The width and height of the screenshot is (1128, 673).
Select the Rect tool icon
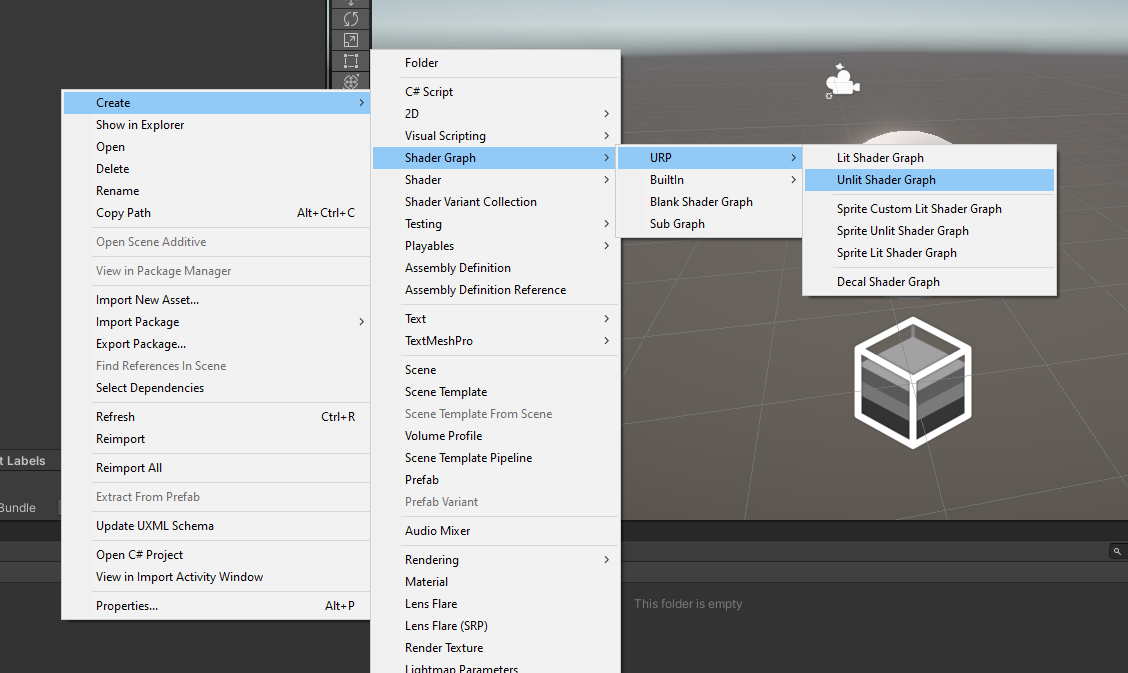click(x=350, y=60)
